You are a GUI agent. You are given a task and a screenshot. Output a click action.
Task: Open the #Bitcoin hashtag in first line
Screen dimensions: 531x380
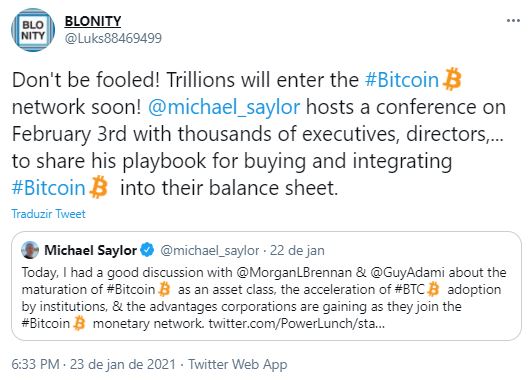pos(402,80)
